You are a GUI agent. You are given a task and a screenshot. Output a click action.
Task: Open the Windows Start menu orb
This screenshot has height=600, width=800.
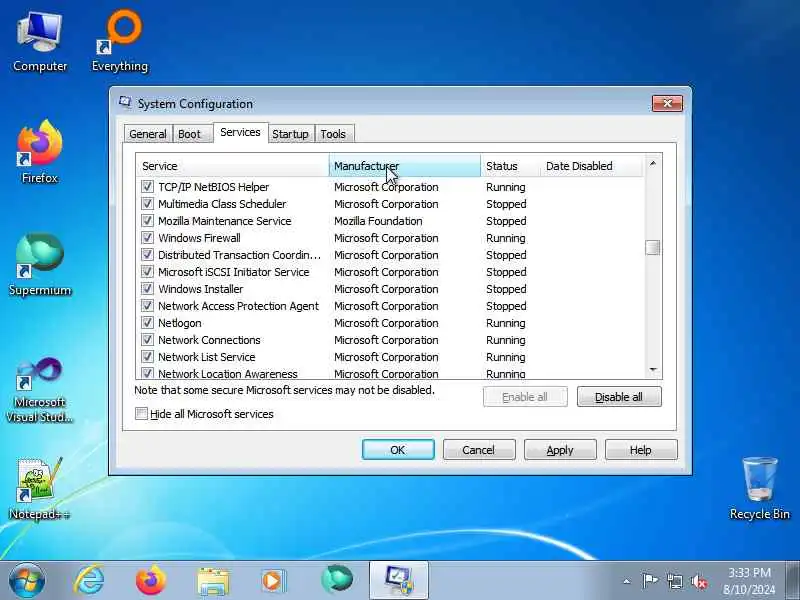click(27, 581)
